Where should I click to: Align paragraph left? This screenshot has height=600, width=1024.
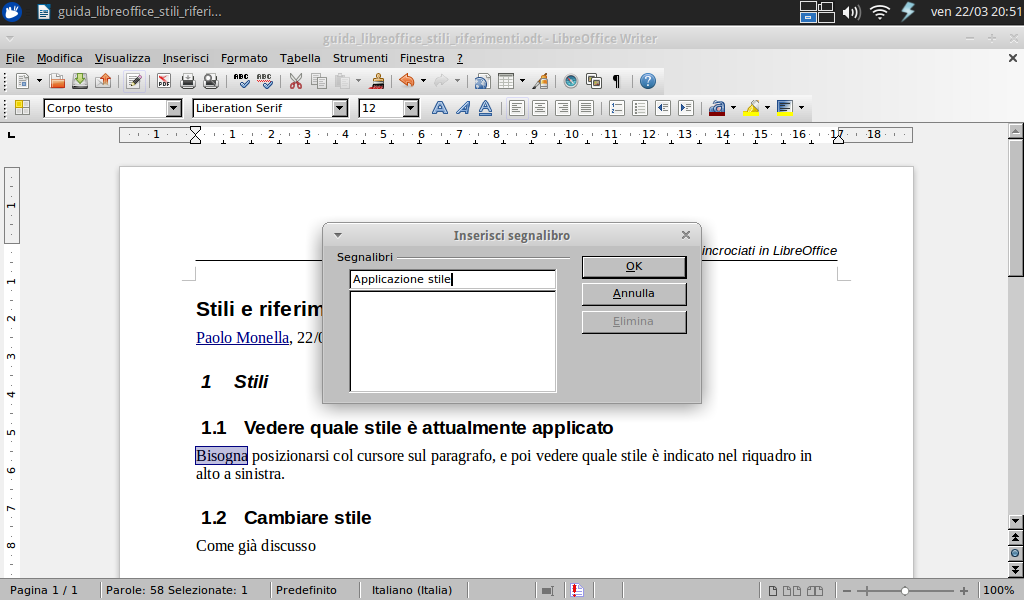tap(517, 108)
